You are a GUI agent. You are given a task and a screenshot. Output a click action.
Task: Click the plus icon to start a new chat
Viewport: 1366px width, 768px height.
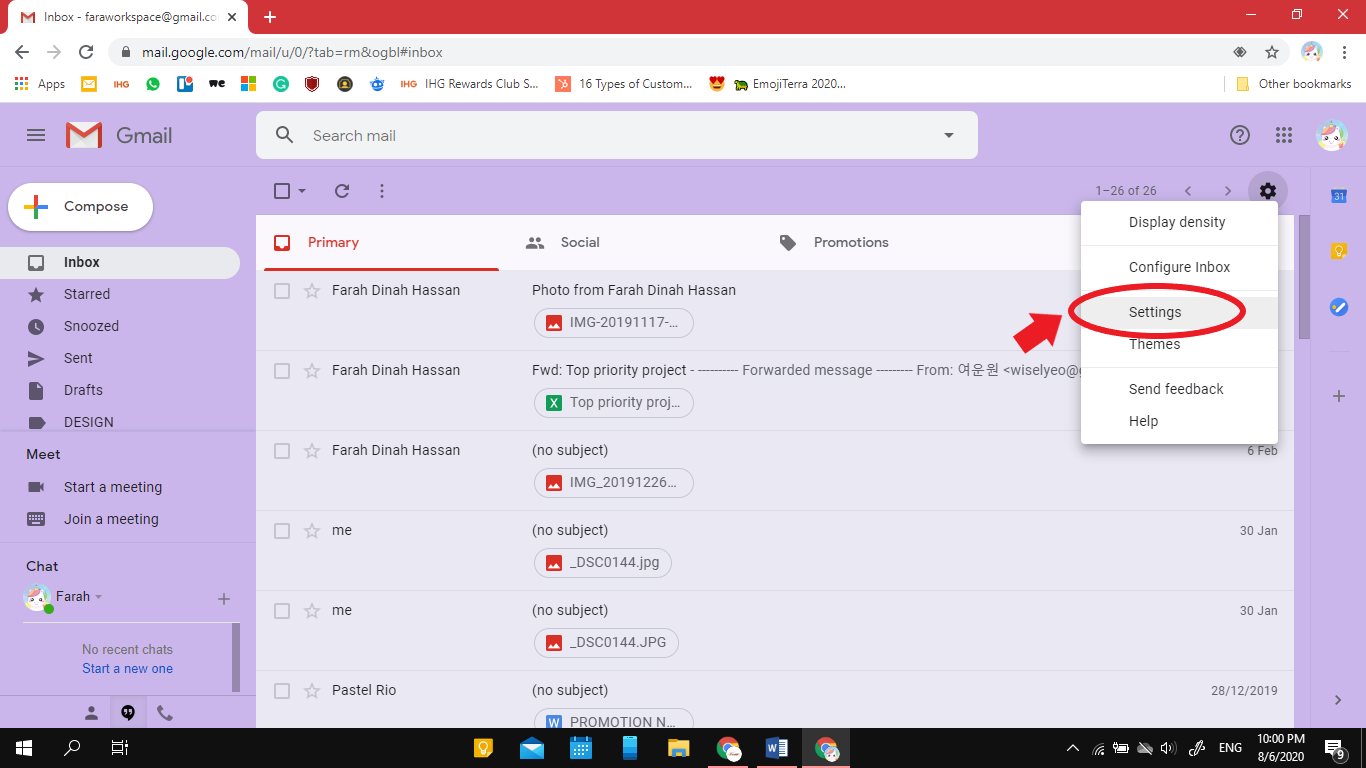pos(224,599)
